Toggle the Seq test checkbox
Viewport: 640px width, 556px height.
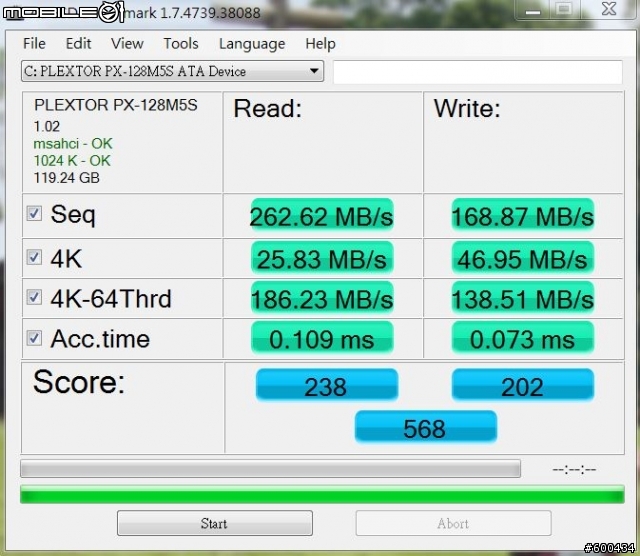pos(34,213)
